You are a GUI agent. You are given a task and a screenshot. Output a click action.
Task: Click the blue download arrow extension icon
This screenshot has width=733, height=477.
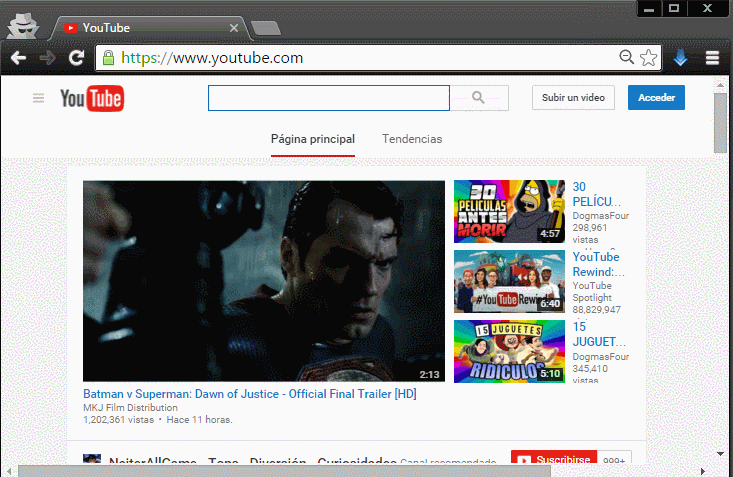(681, 58)
